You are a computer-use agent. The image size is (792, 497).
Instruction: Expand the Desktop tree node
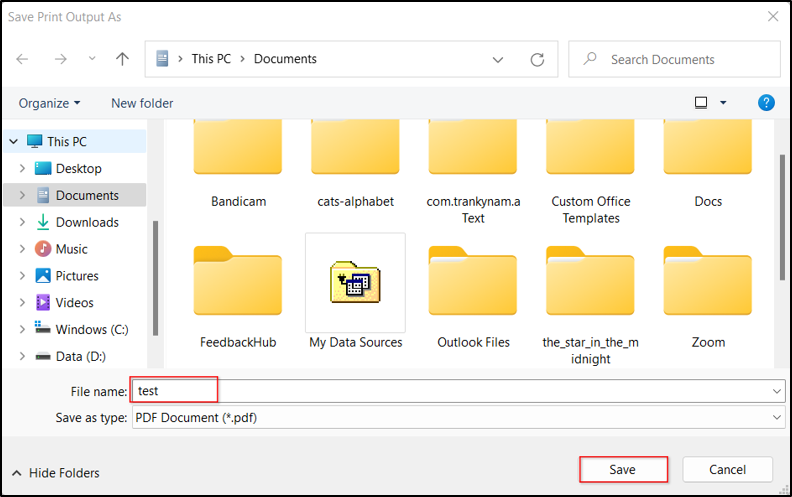(x=22, y=168)
